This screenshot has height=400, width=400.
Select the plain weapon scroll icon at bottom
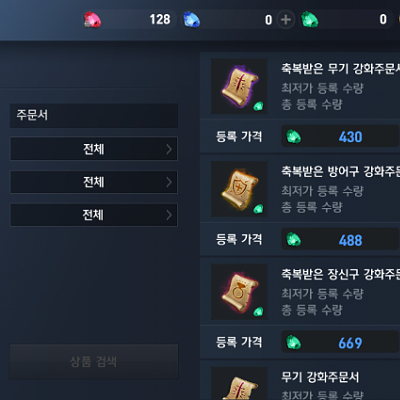[x=239, y=383]
